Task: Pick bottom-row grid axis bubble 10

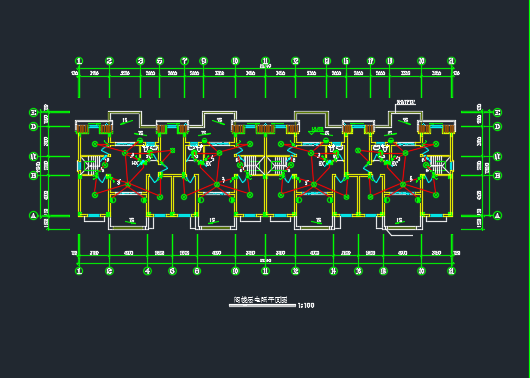Action: click(235, 271)
